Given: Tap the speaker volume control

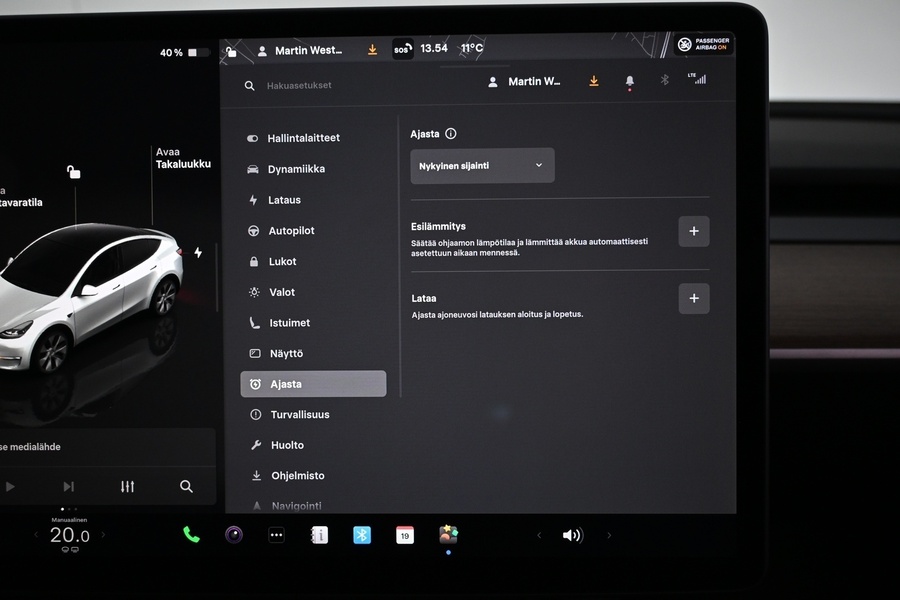Looking at the screenshot, I should [x=573, y=535].
